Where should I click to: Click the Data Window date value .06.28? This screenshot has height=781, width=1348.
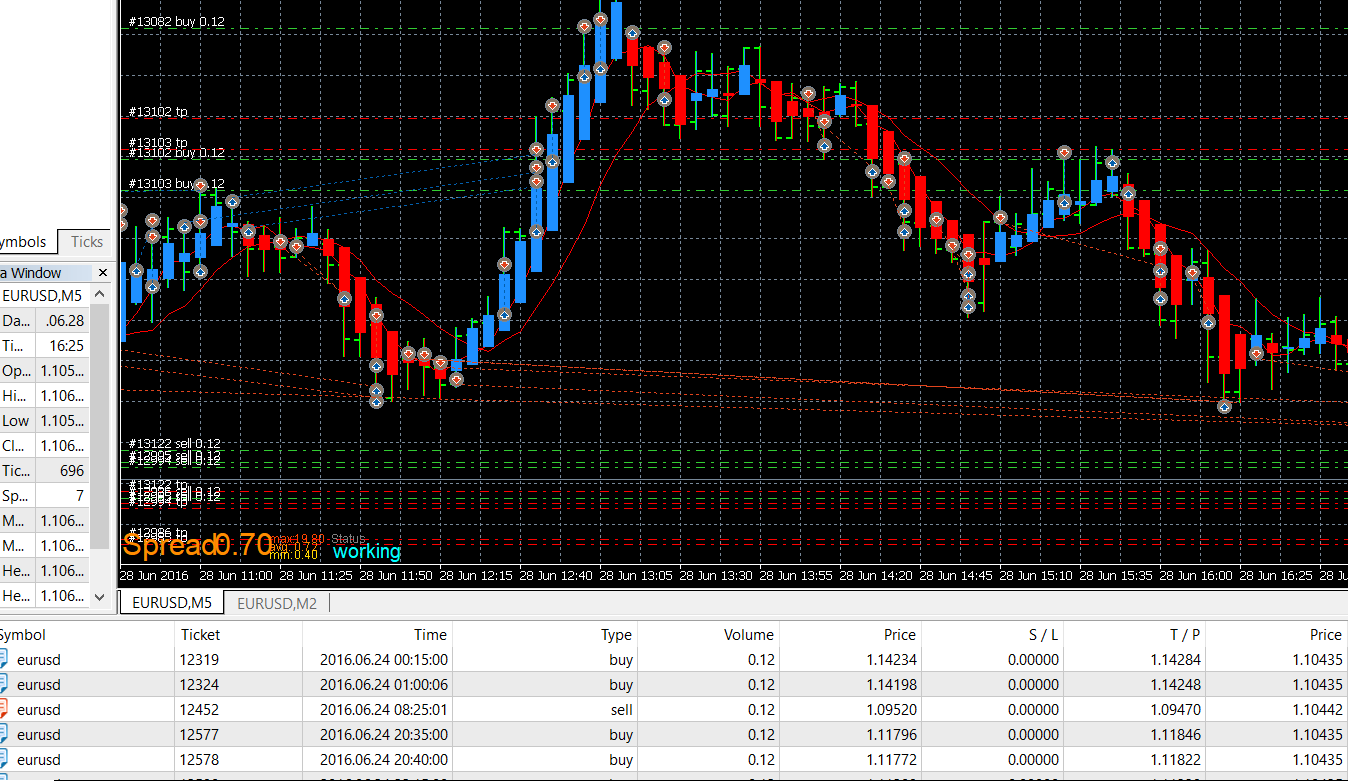coord(65,321)
